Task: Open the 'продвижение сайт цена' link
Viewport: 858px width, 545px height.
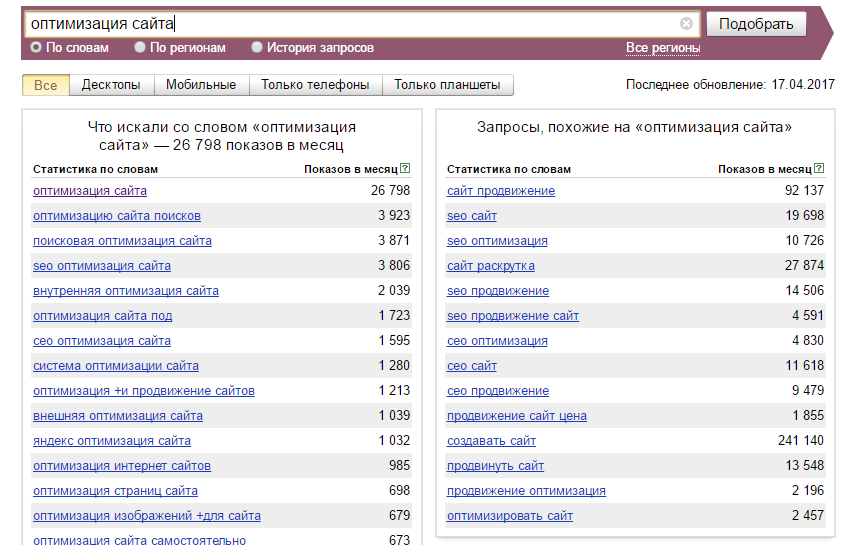Action: click(517, 416)
